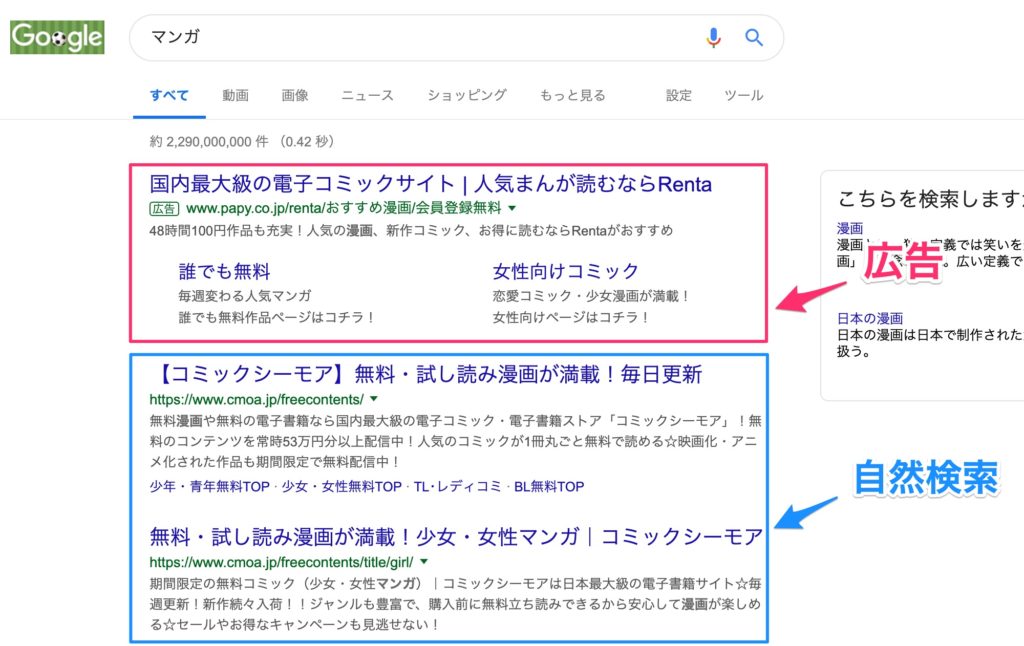Start voice search with the microphone icon
Viewport: 1024px width, 646px height.
713,38
